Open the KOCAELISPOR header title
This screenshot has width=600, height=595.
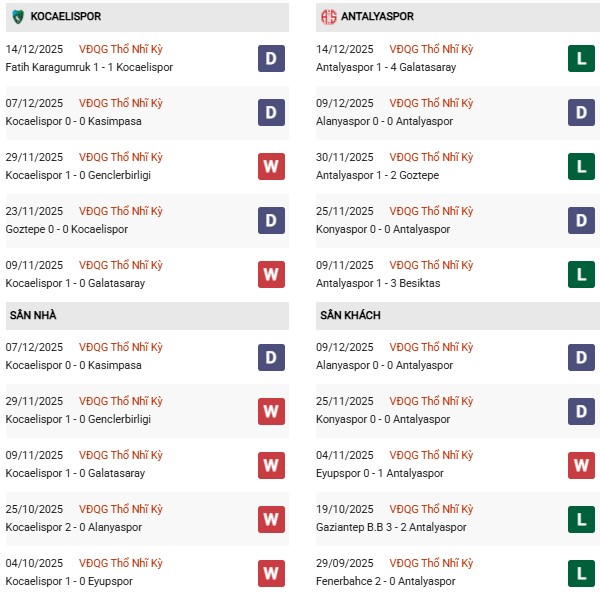point(66,17)
